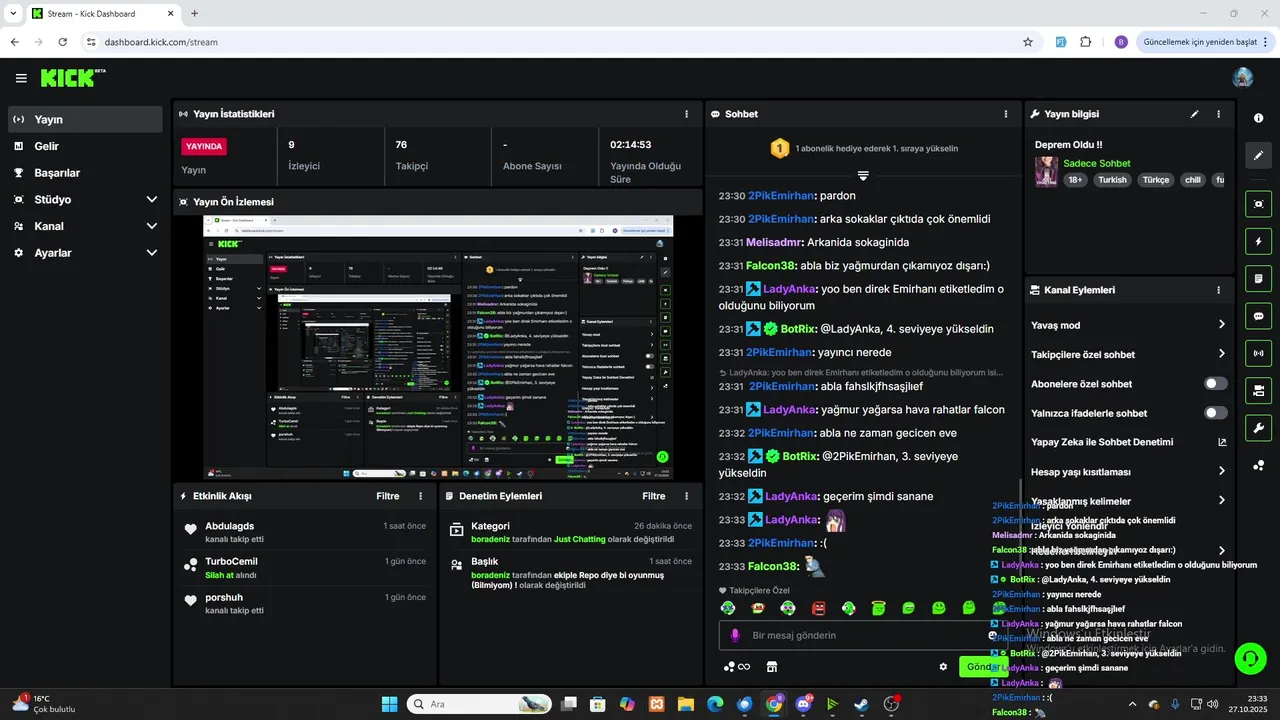Bookmark this page with the star icon
Screen dimensions: 1280x720
(x=1027, y=42)
